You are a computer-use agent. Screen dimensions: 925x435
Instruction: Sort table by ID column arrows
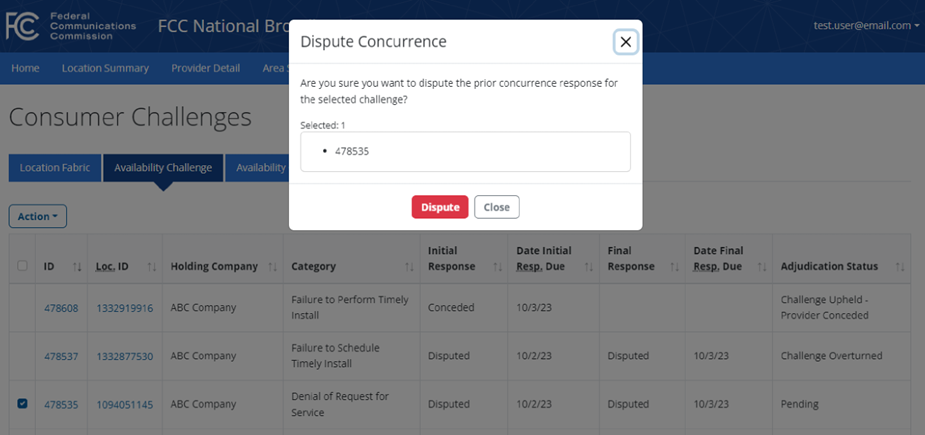pos(77,267)
